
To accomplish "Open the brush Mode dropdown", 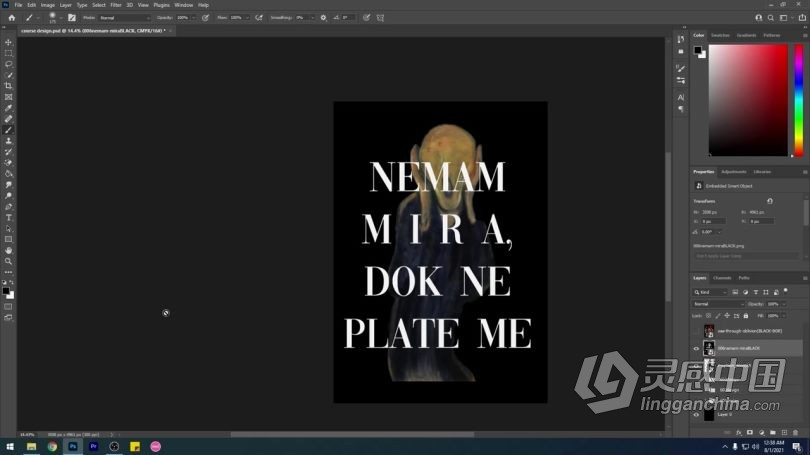I will click(x=124, y=18).
